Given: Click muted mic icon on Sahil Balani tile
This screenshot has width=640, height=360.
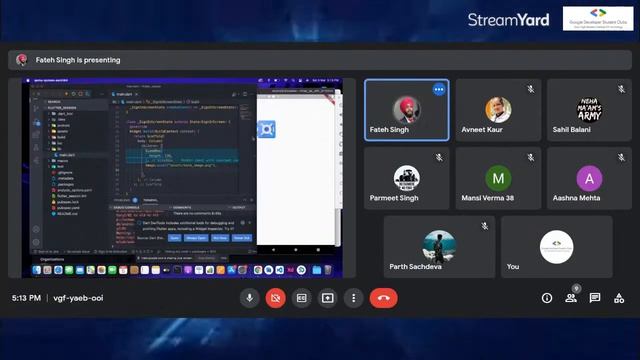Looking at the screenshot, I should (621, 89).
